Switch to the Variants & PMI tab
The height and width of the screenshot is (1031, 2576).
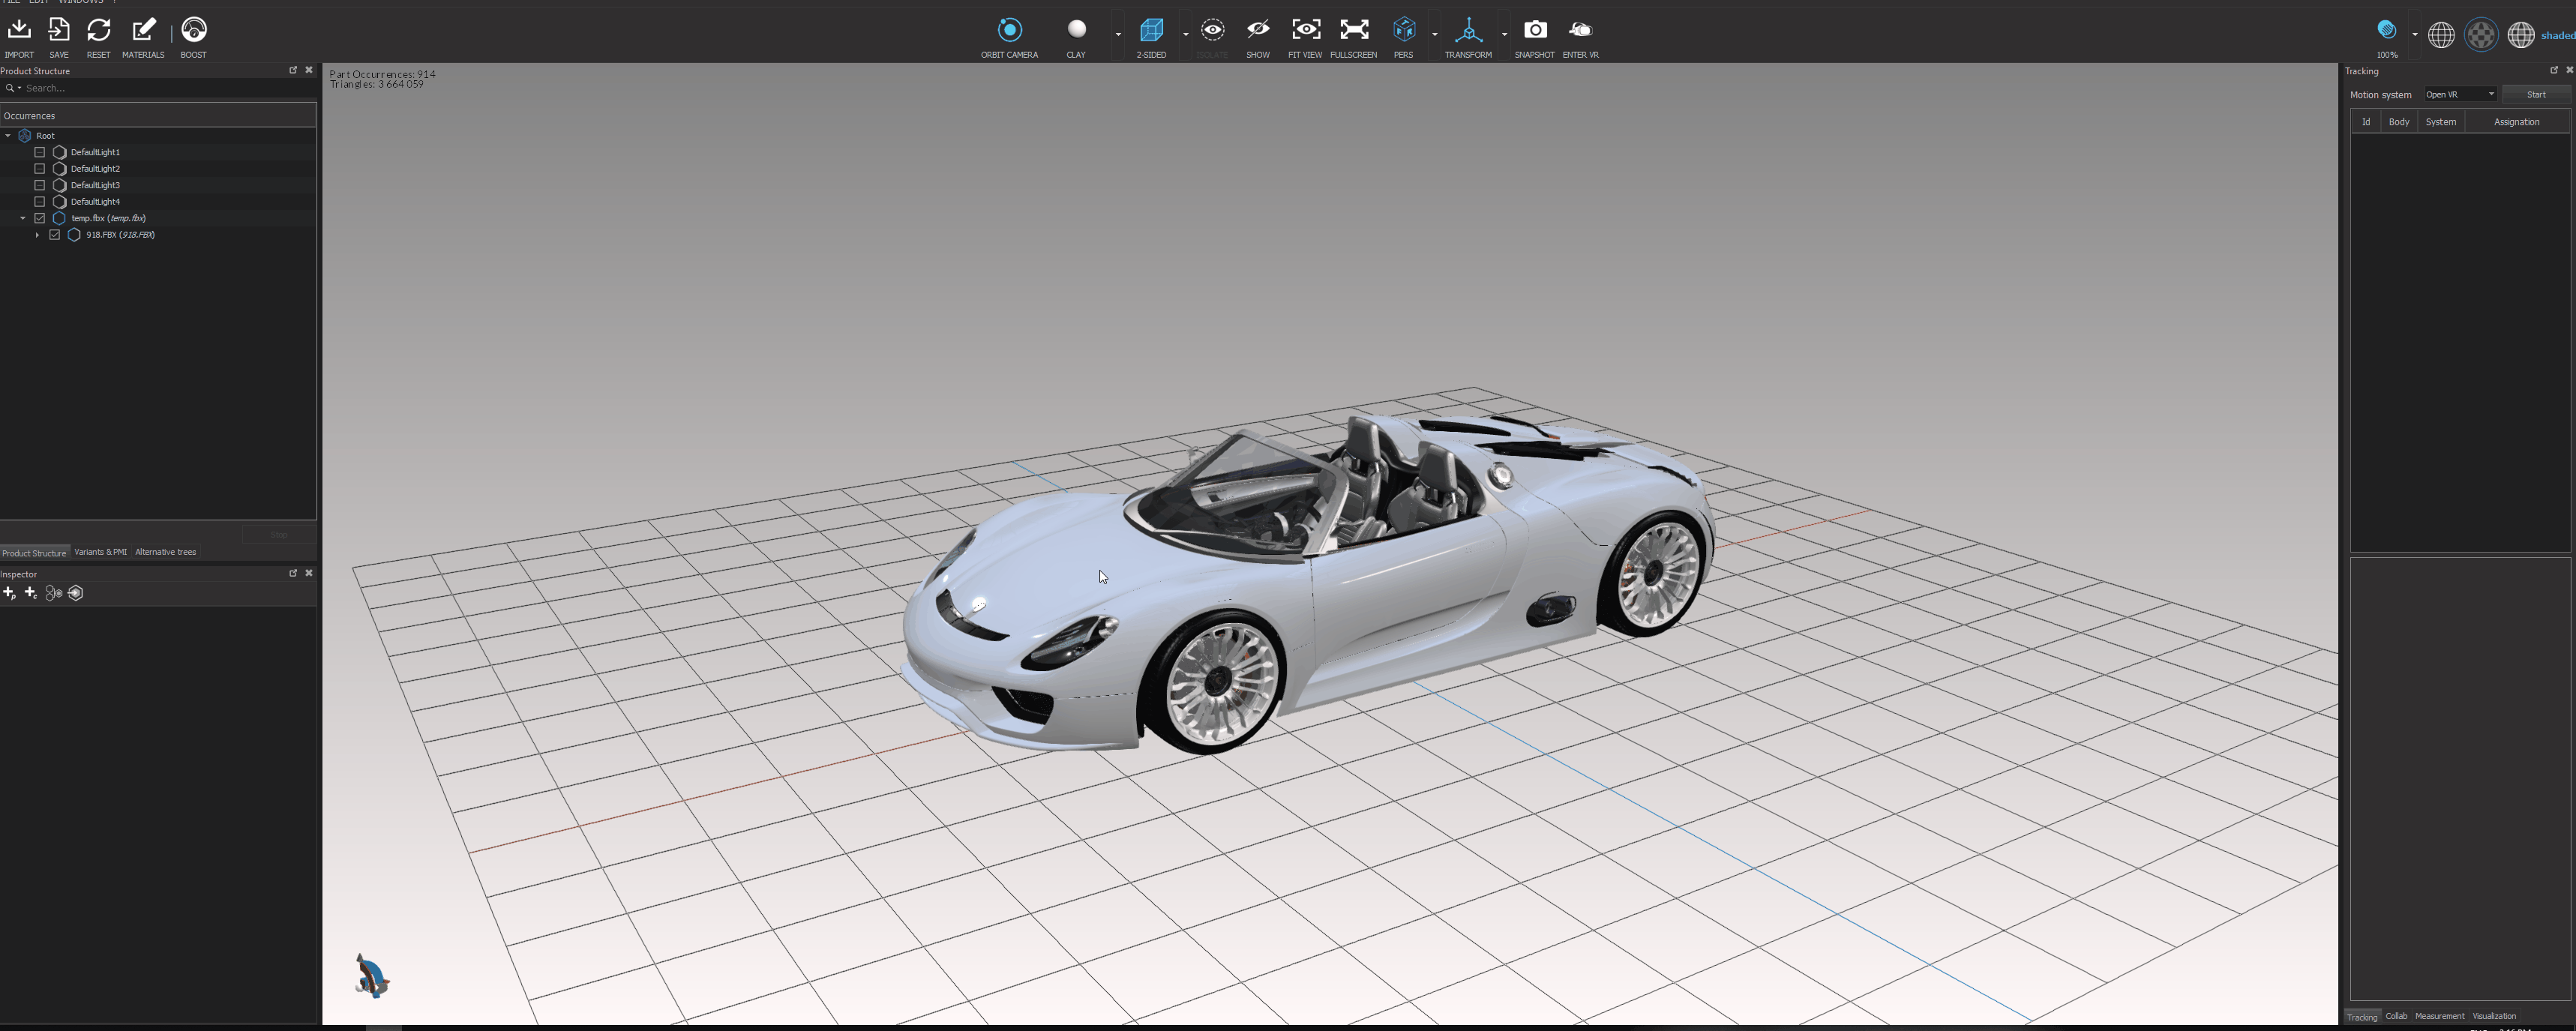[100, 552]
